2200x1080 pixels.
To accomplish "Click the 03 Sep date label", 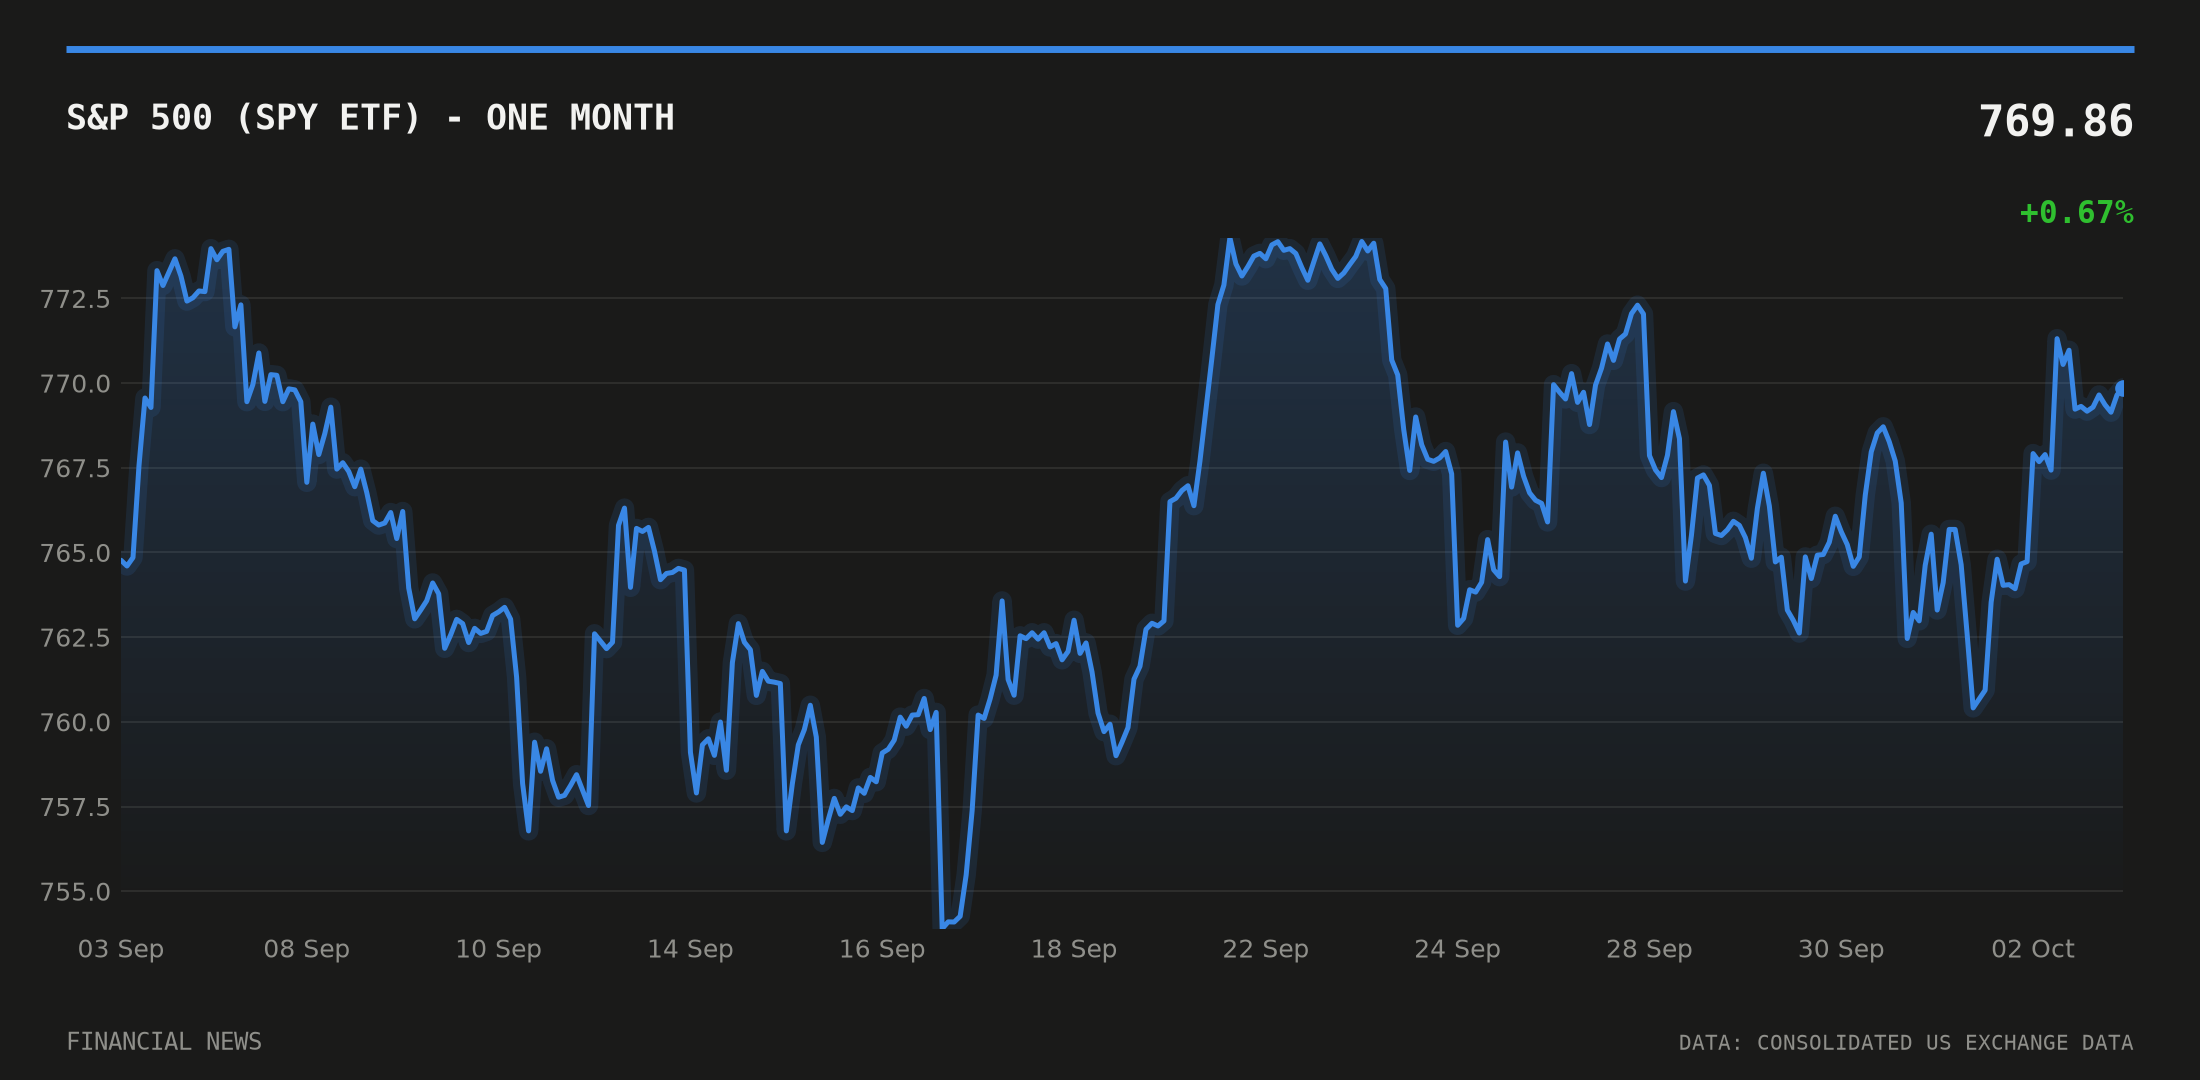I will [x=121, y=949].
